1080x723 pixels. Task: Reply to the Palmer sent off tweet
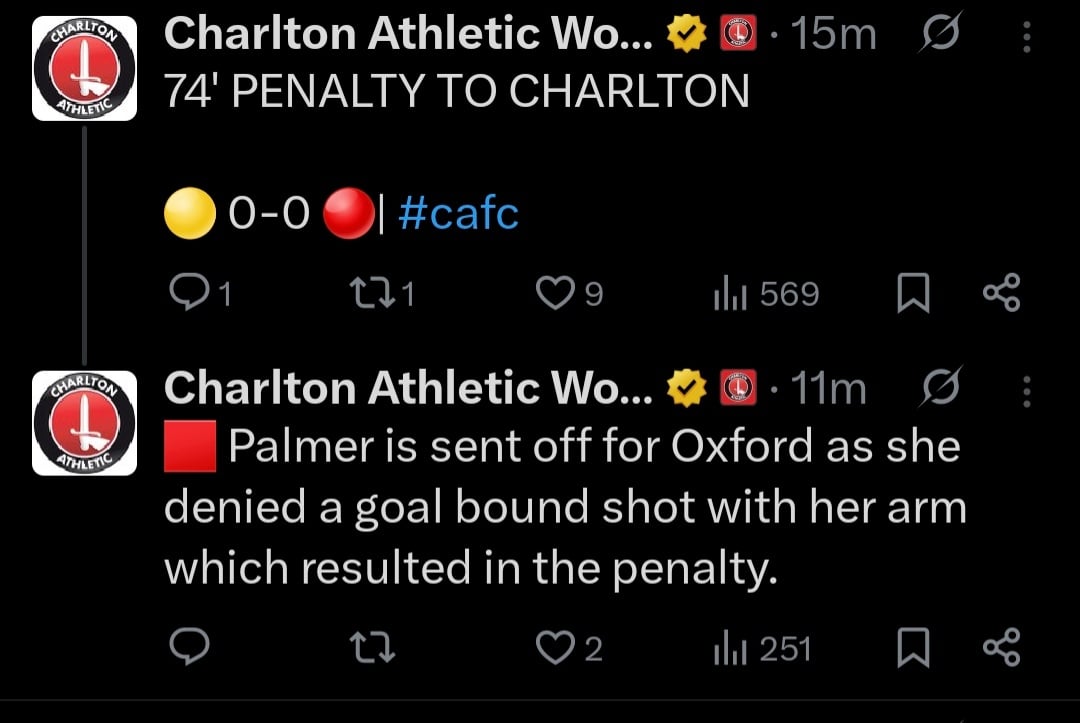pos(190,650)
